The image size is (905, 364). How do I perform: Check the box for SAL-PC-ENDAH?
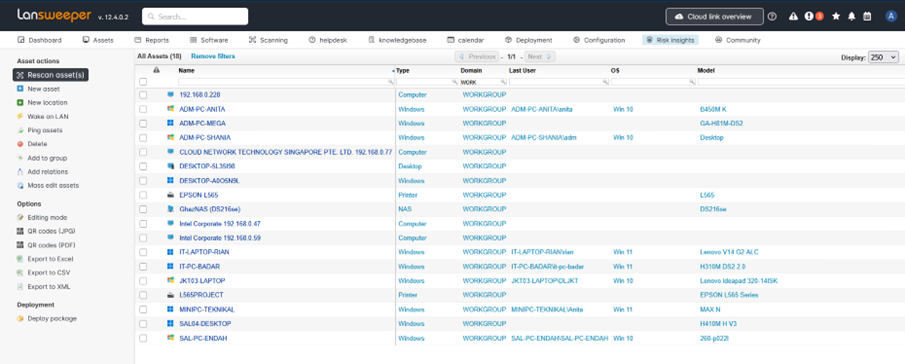coord(143,338)
